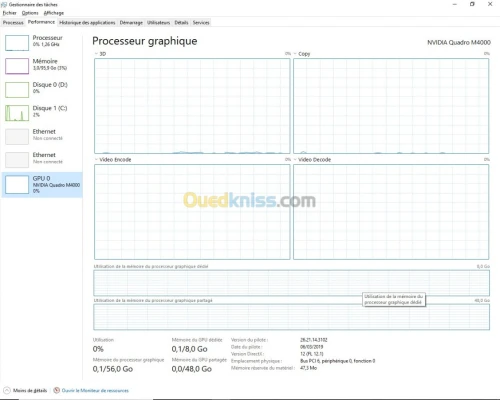Viewport: 500px width, 400px height.
Task: Click Ouvrir le Moniteur de ressources link
Action: pos(95,390)
